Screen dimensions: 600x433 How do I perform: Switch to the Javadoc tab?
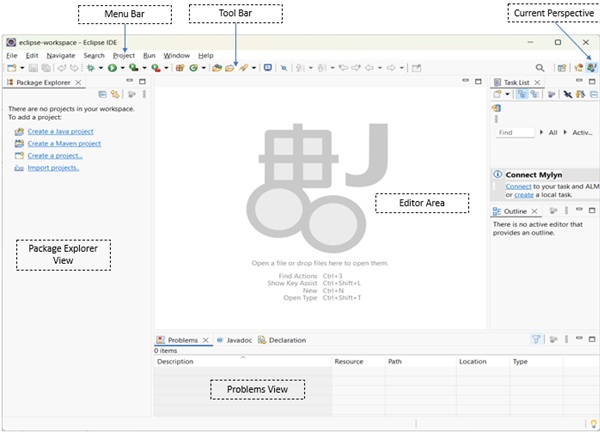pyautogui.click(x=235, y=340)
